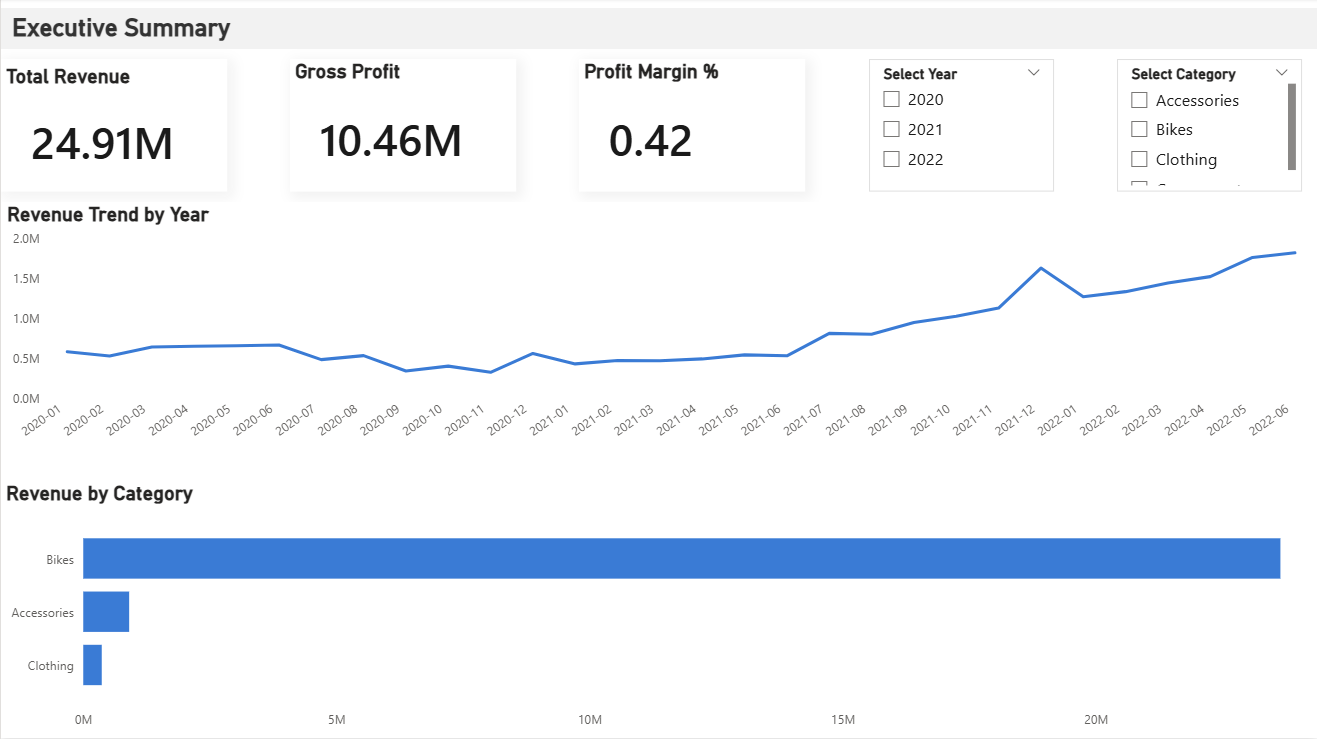The image size is (1317, 739).
Task: Click the Revenue Trend by Year chart title
Action: [107, 214]
